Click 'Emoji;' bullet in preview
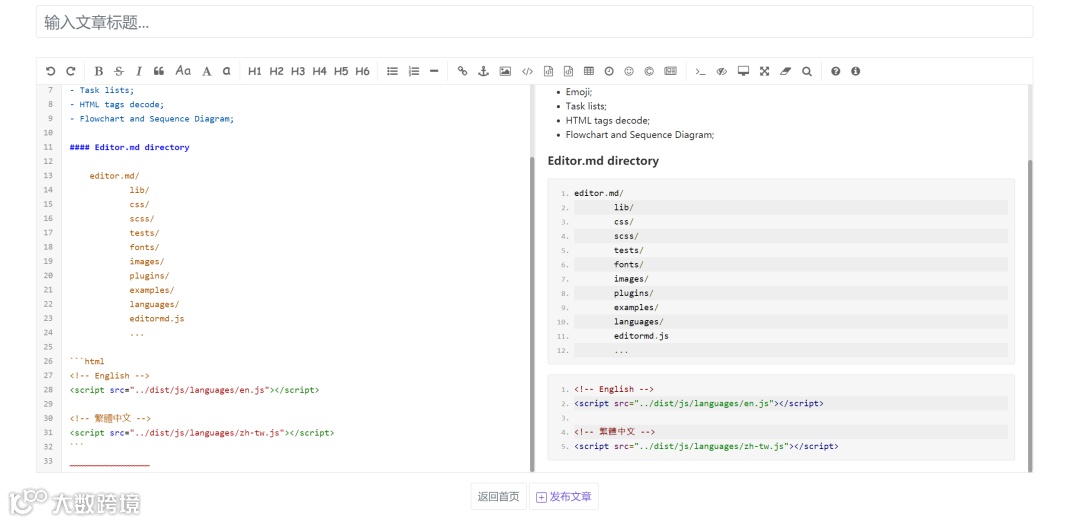1080x523 pixels. tap(579, 92)
